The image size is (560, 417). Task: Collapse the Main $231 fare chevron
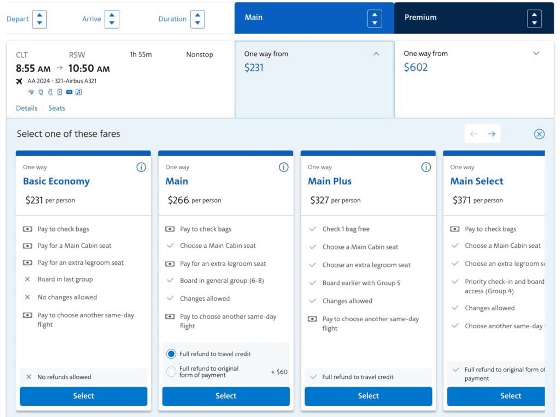376,54
